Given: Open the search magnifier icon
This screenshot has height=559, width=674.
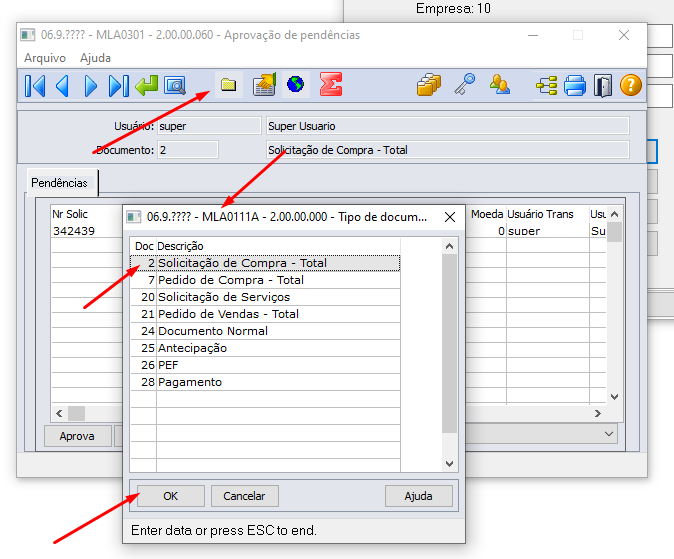Looking at the screenshot, I should (175, 86).
